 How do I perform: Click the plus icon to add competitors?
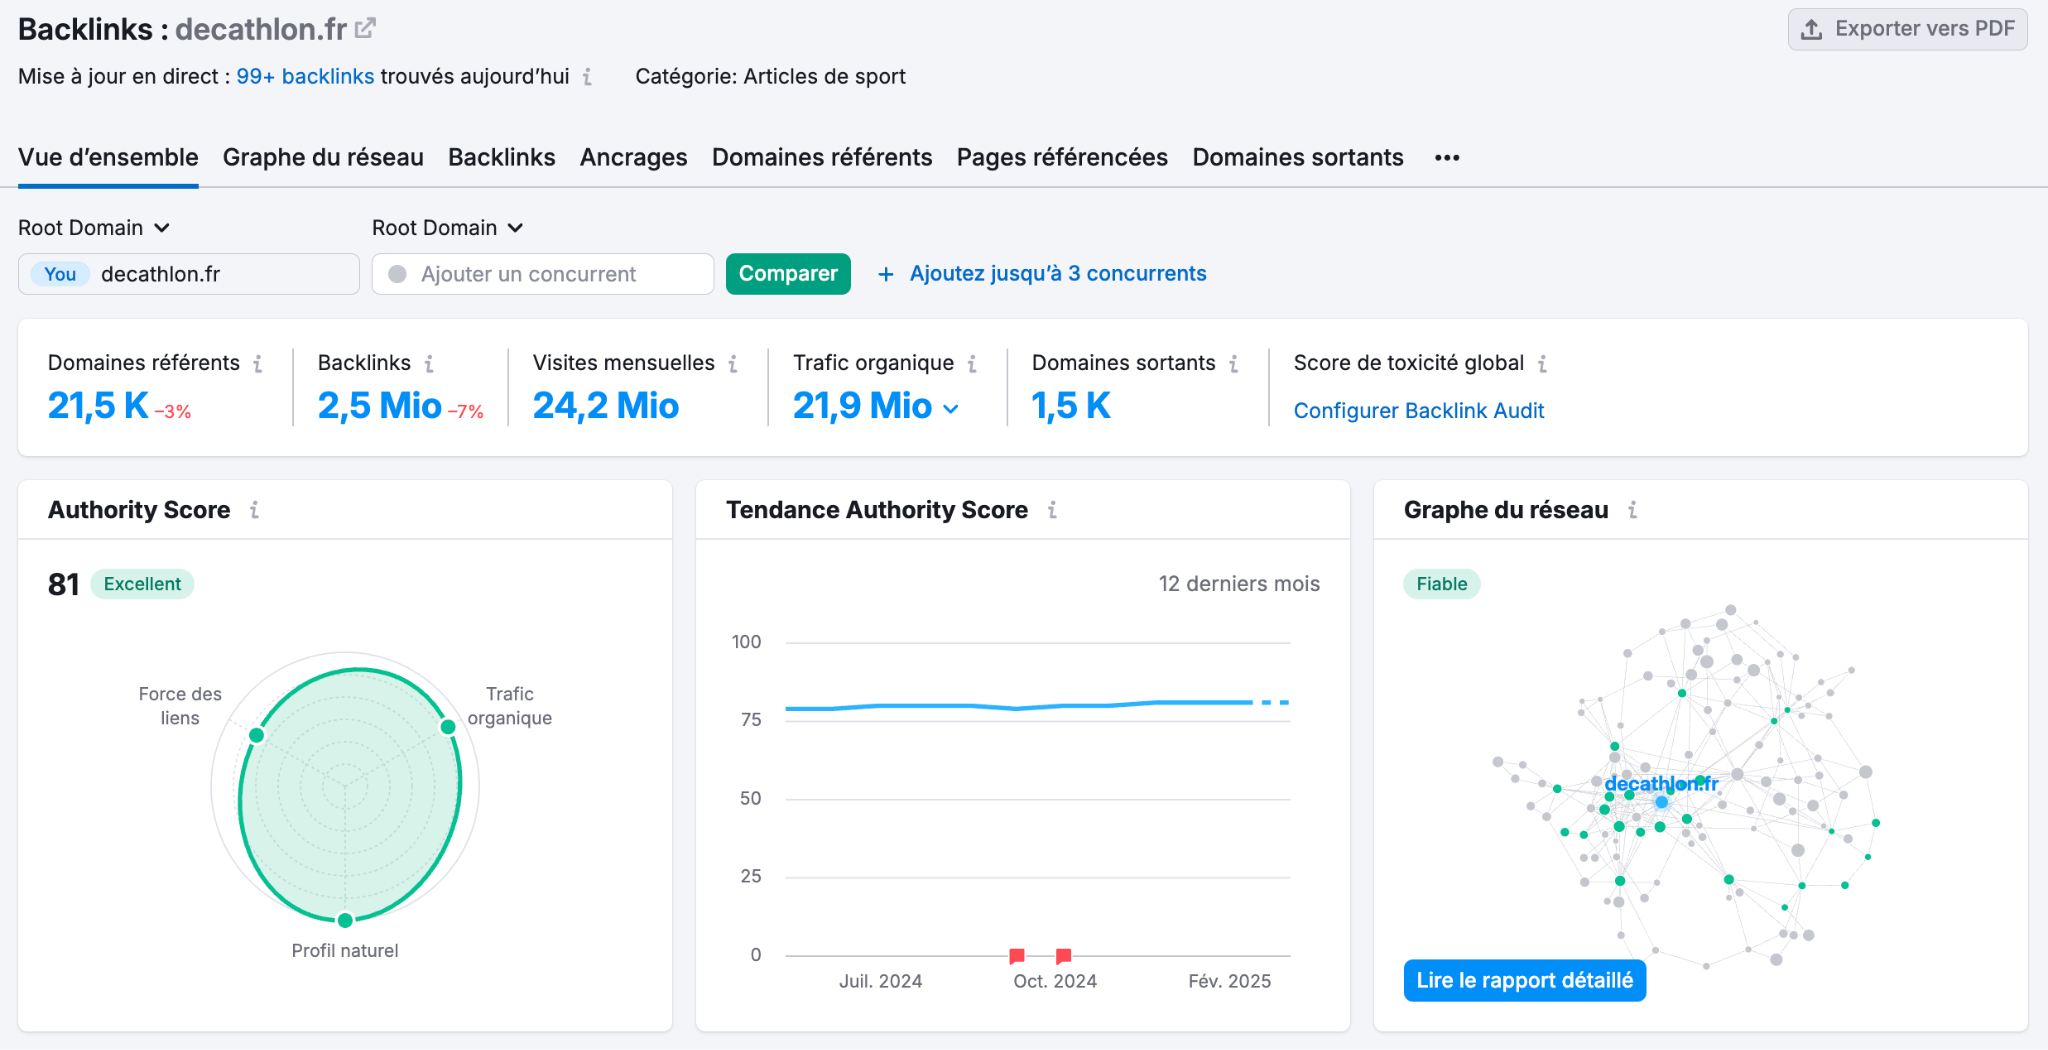pyautogui.click(x=885, y=274)
